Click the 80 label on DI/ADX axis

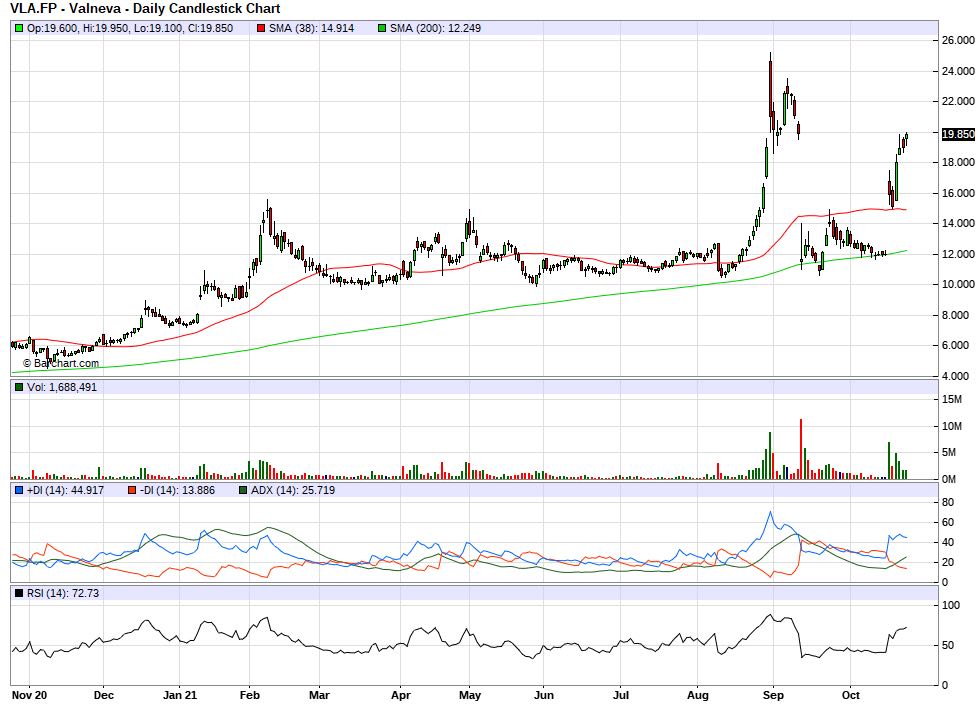(x=948, y=502)
